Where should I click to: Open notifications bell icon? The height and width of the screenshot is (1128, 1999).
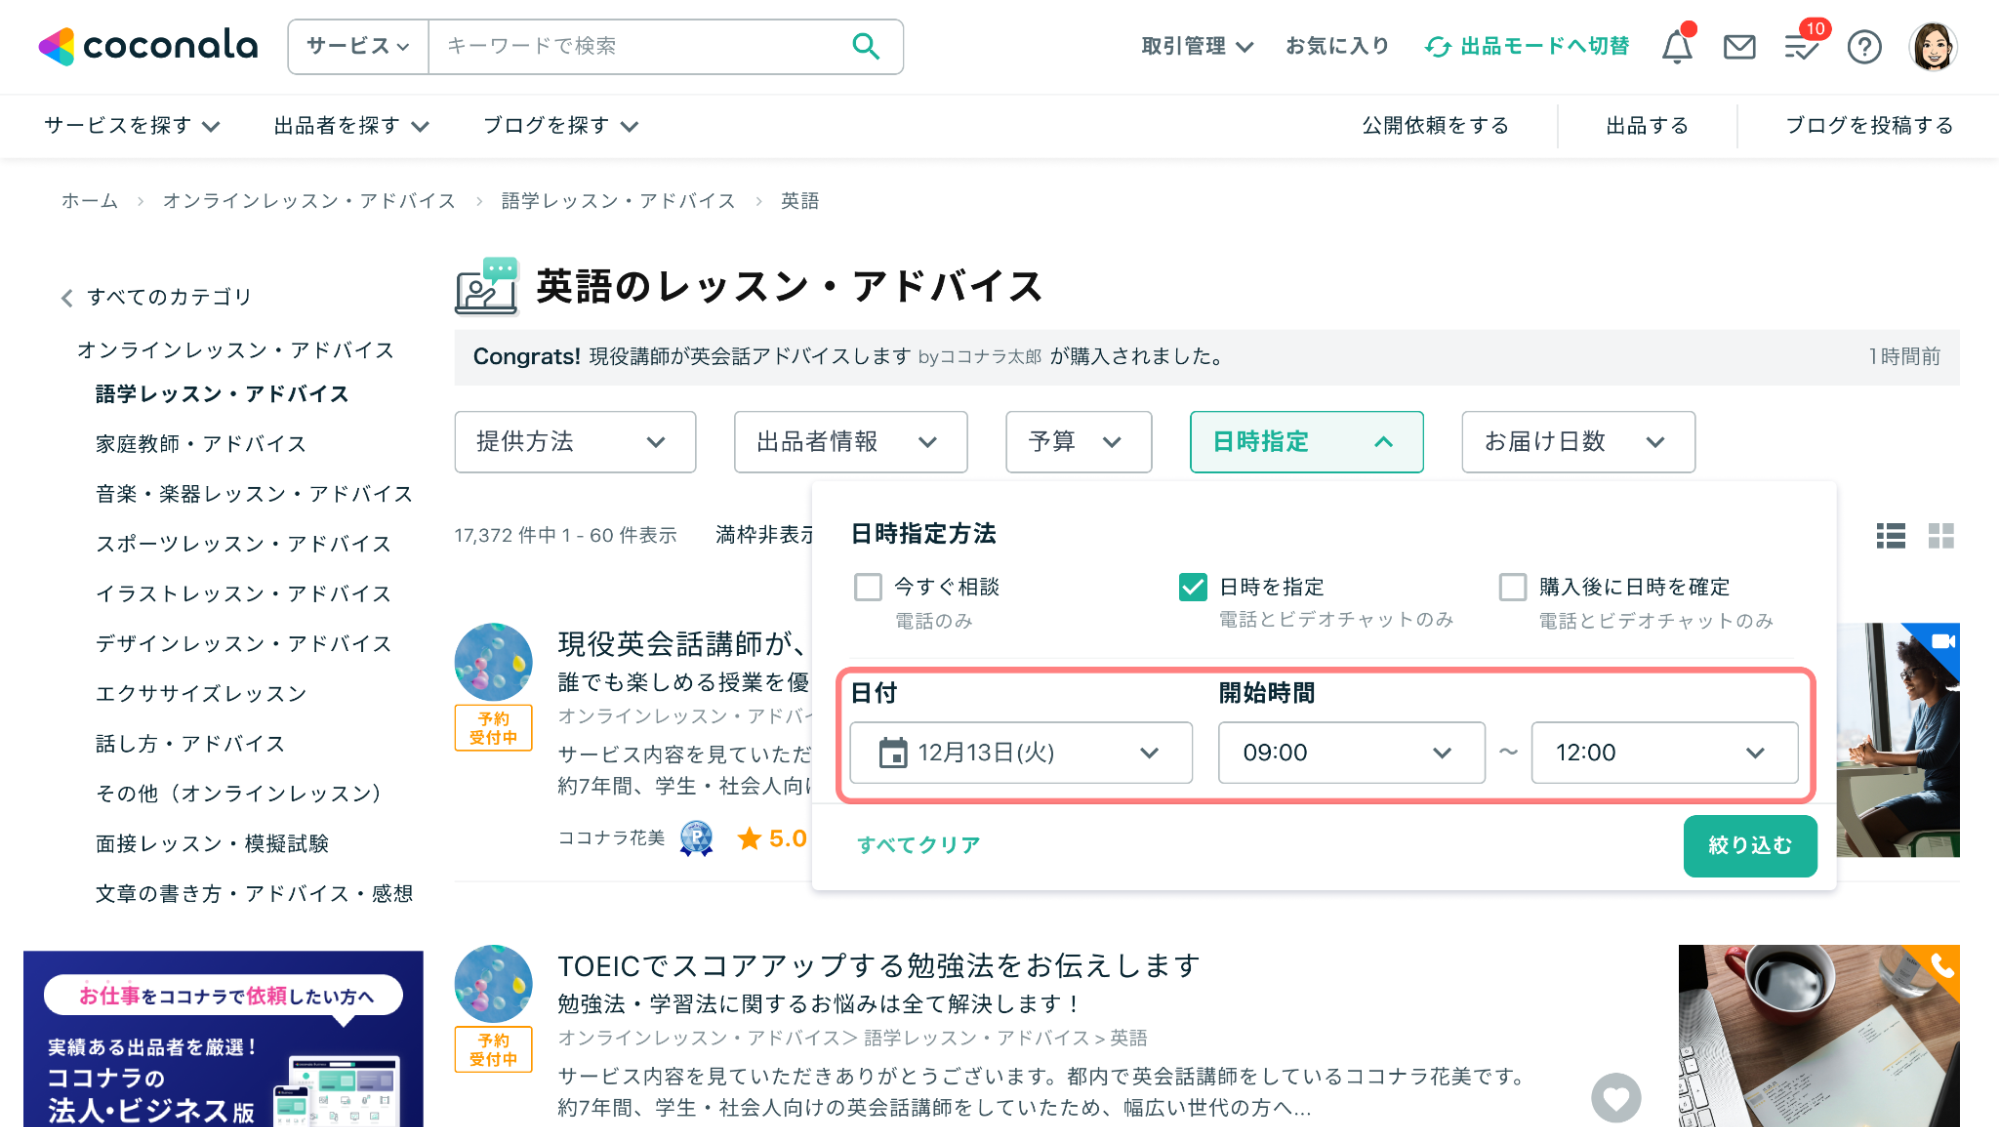point(1677,47)
